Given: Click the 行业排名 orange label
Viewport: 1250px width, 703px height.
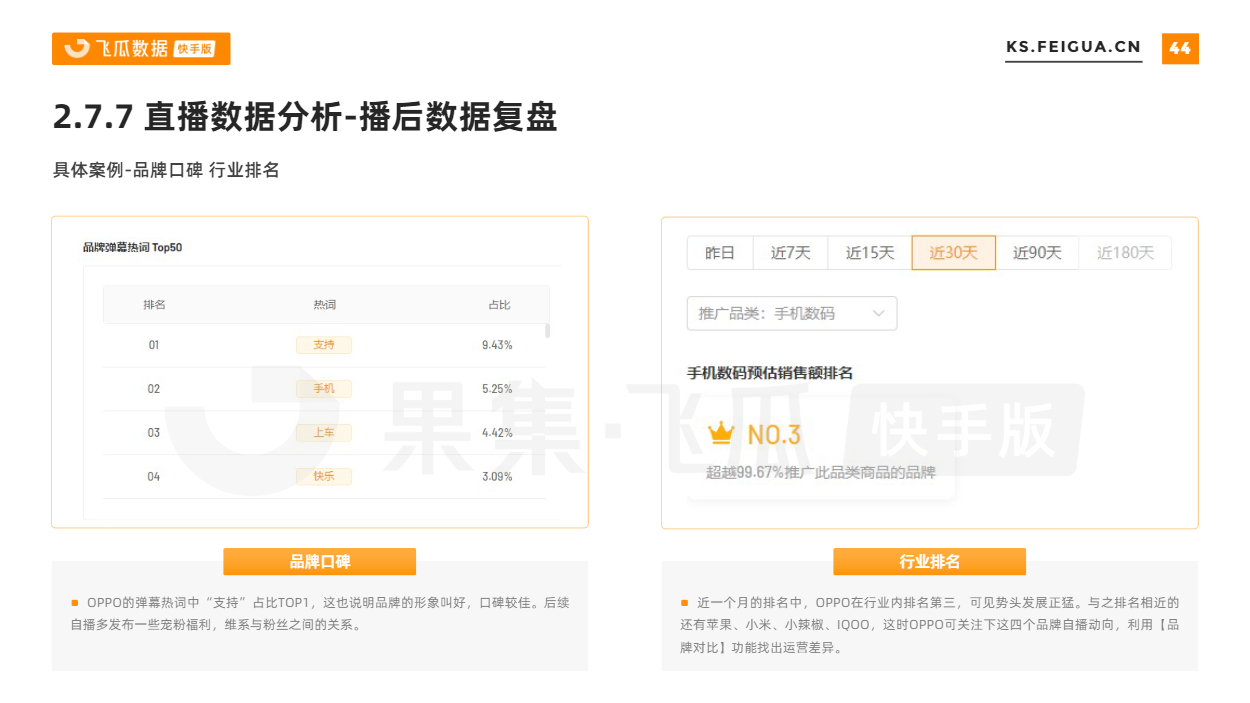Looking at the screenshot, I should tap(930, 562).
